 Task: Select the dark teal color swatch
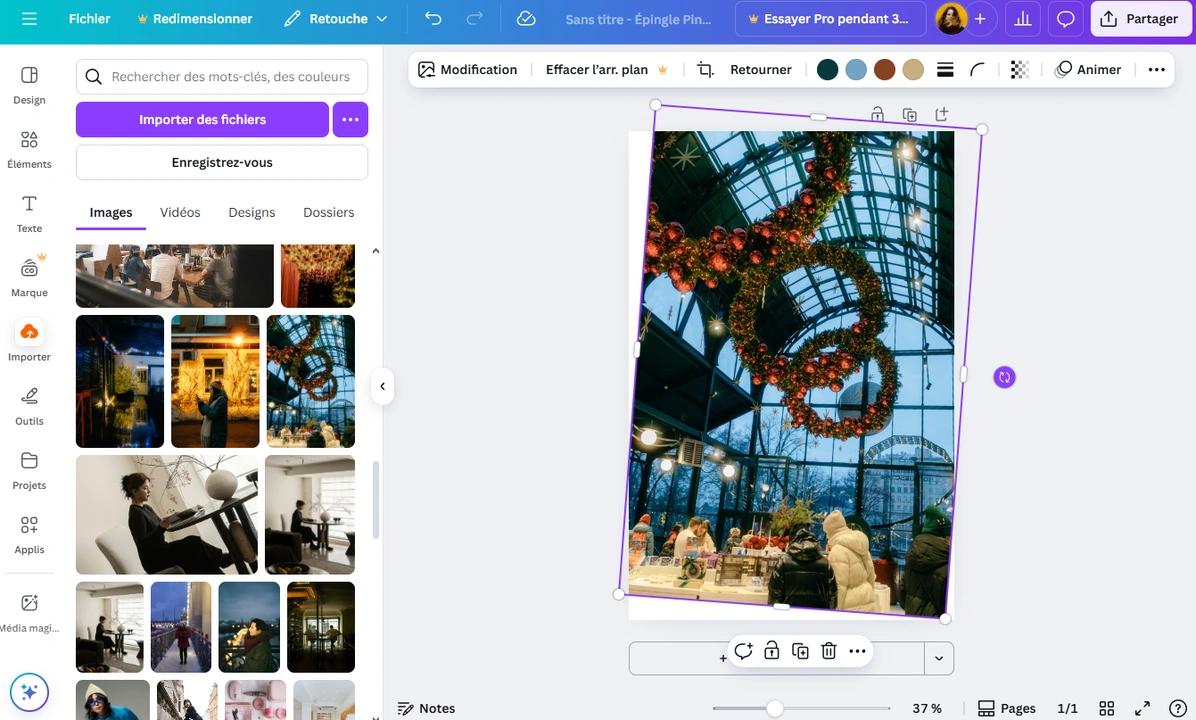pyautogui.click(x=827, y=69)
